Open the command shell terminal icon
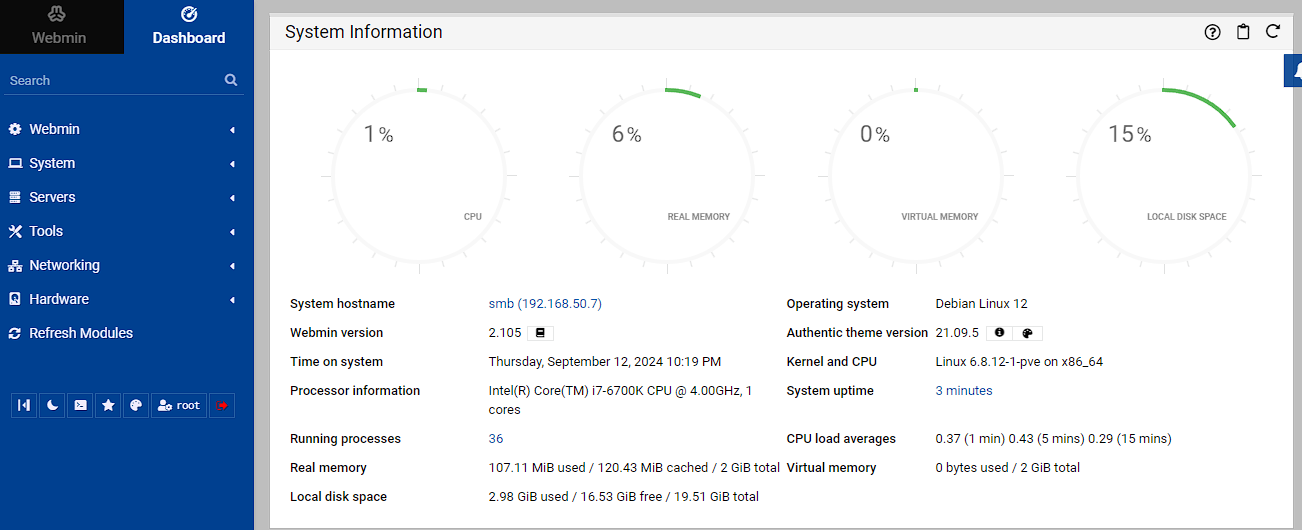Viewport: 1302px width, 530px height. (x=80, y=405)
